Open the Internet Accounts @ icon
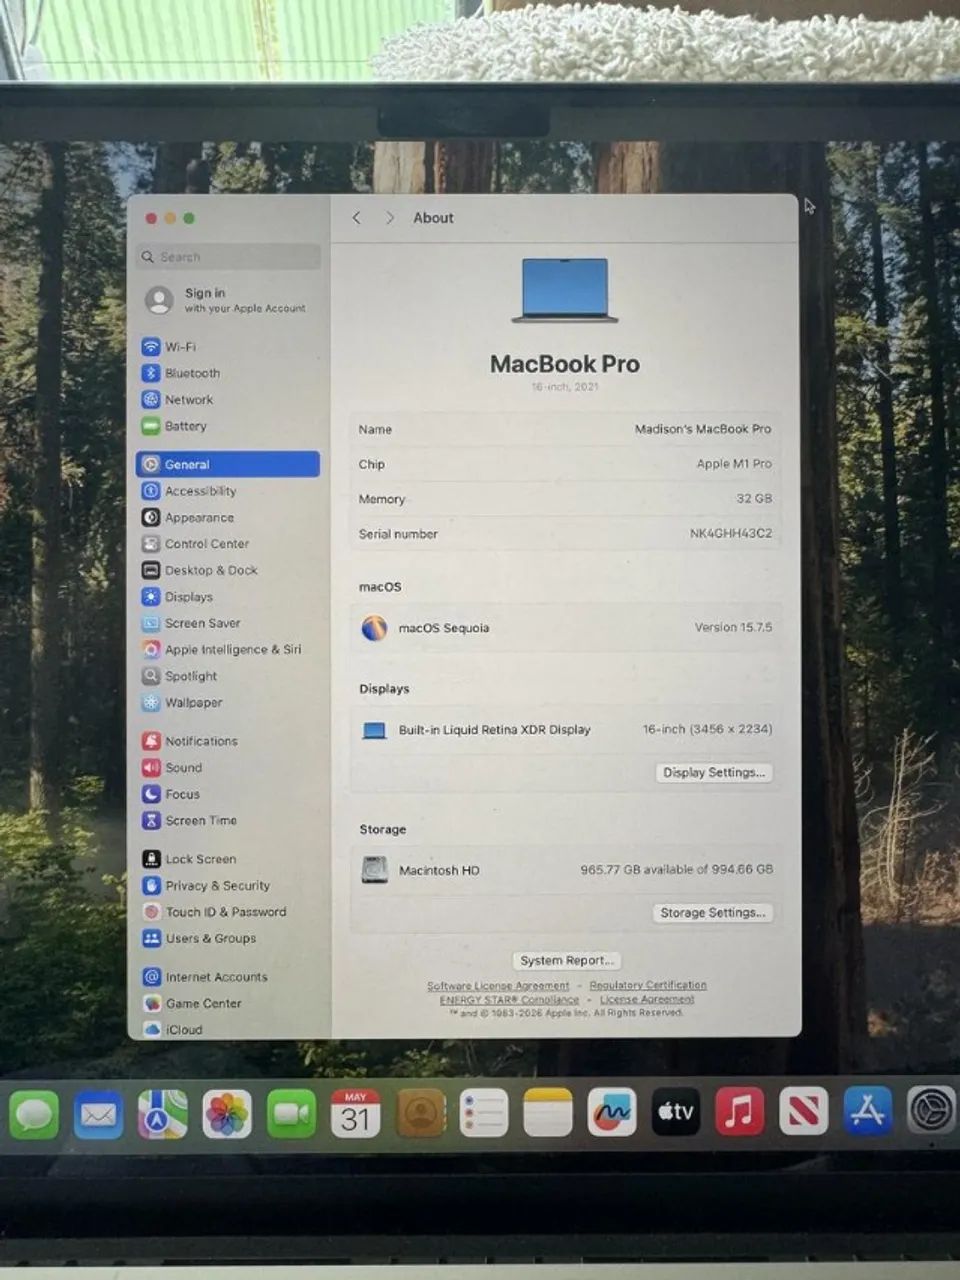960x1280 pixels. (151, 977)
